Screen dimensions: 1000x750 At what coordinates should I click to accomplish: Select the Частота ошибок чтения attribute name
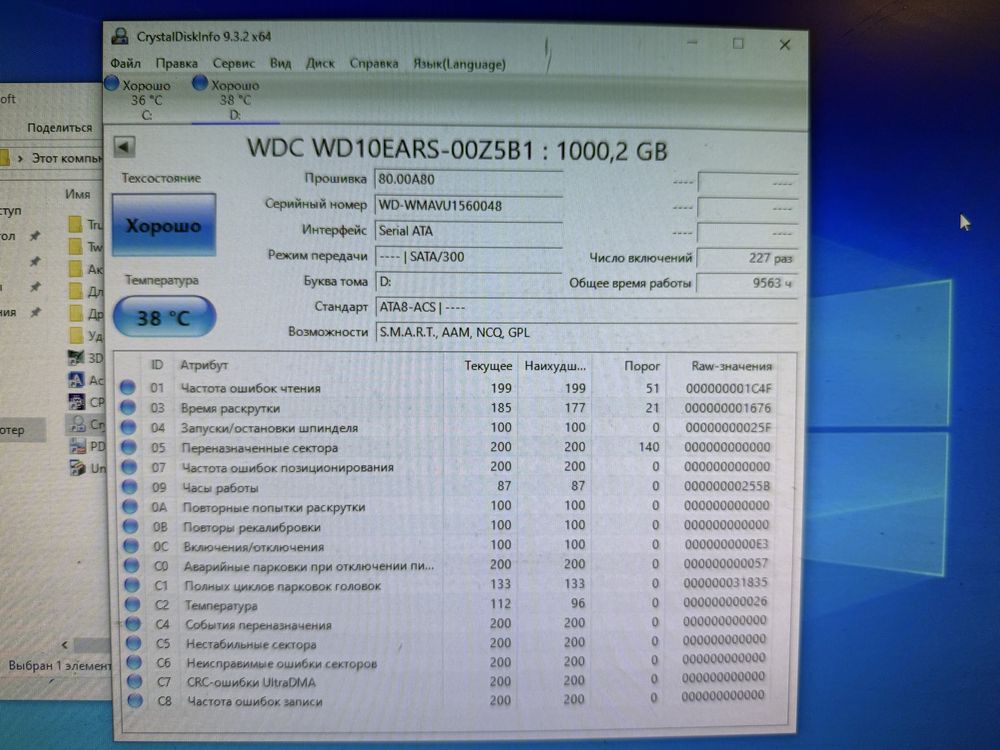(251, 388)
